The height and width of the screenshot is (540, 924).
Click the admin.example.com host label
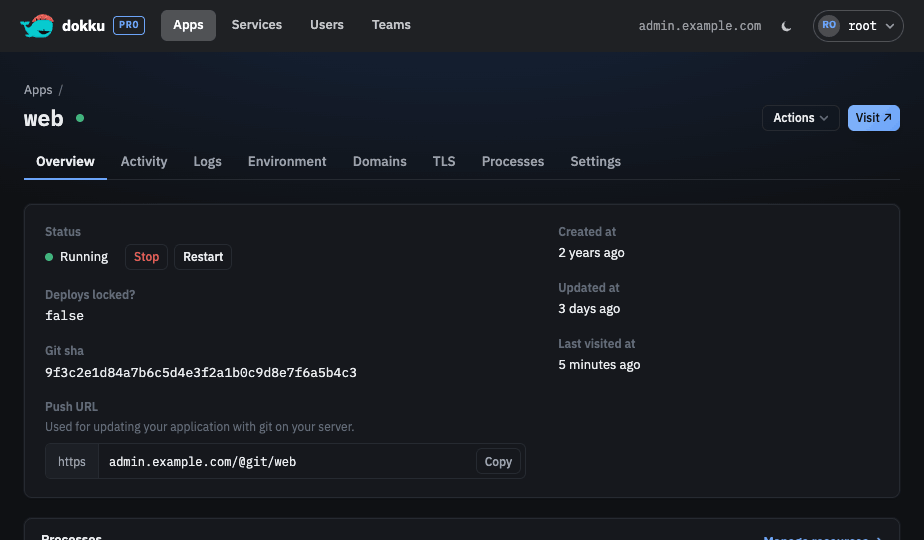(699, 26)
